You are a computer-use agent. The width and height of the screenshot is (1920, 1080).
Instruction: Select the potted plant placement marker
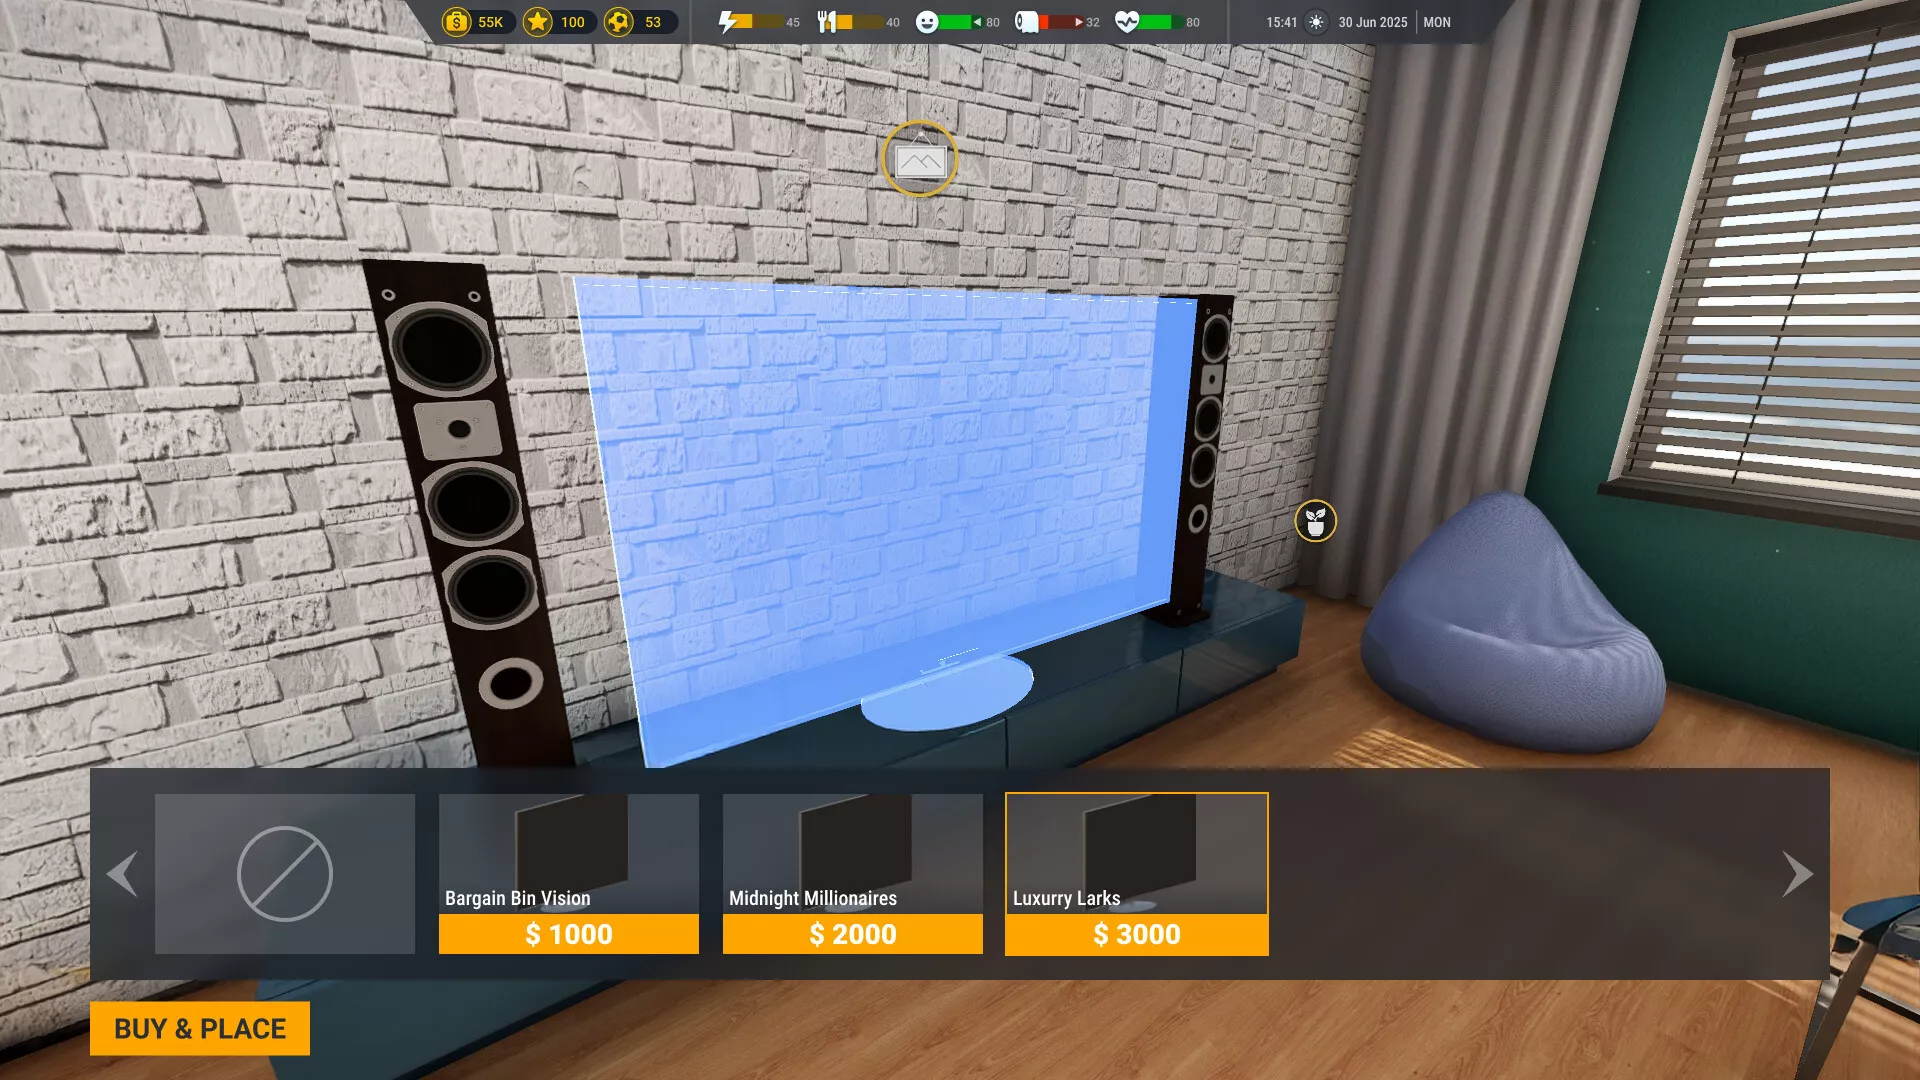[x=1315, y=521]
